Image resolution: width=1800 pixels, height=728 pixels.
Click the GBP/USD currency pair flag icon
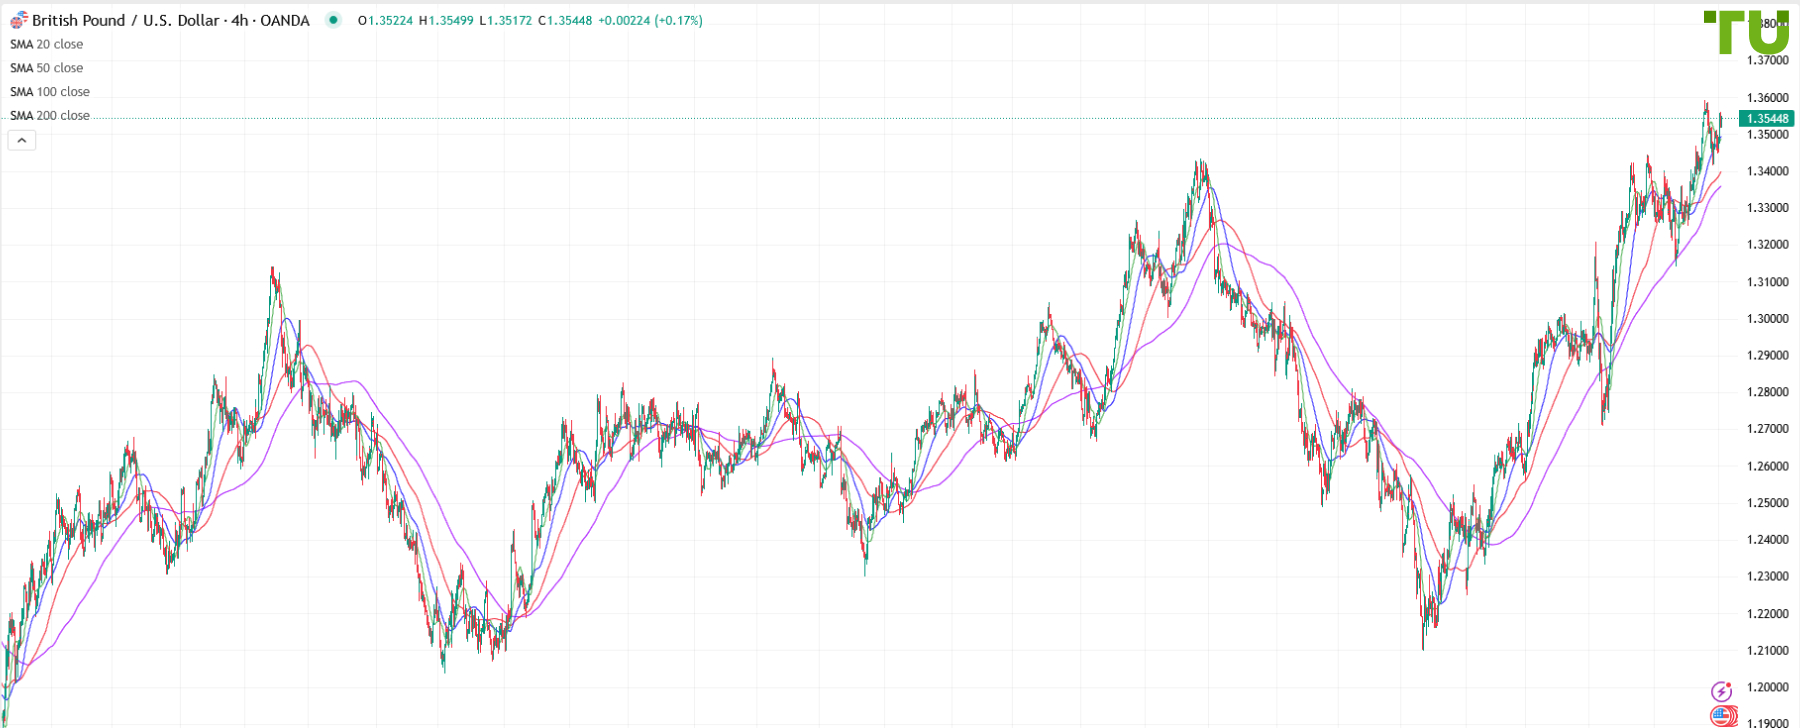point(19,20)
